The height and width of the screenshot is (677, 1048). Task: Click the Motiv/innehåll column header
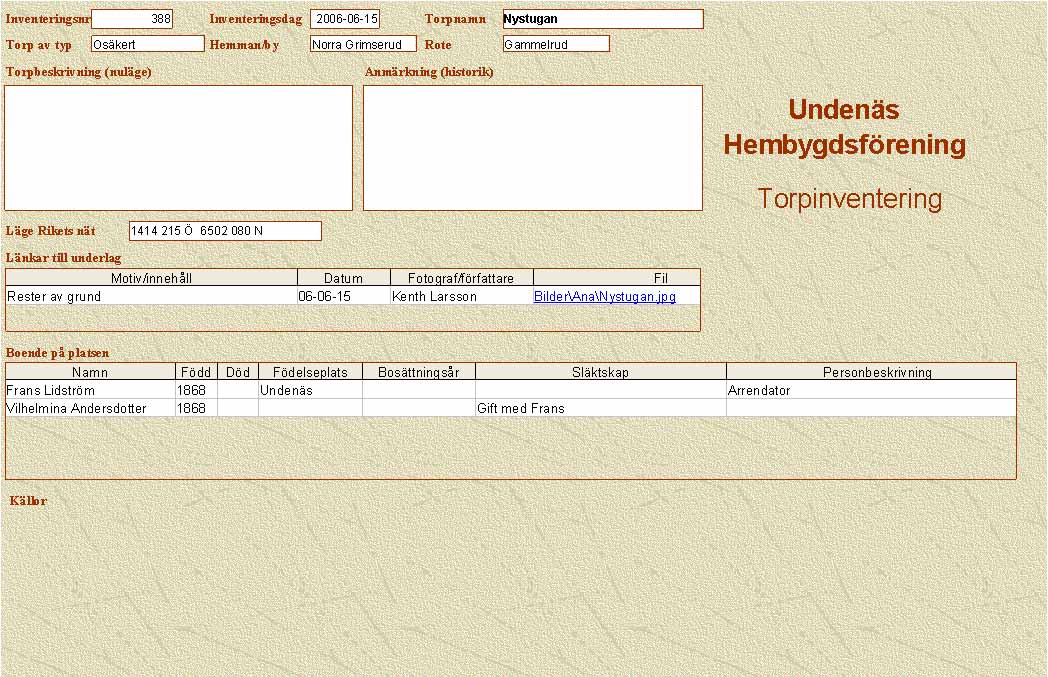click(151, 278)
